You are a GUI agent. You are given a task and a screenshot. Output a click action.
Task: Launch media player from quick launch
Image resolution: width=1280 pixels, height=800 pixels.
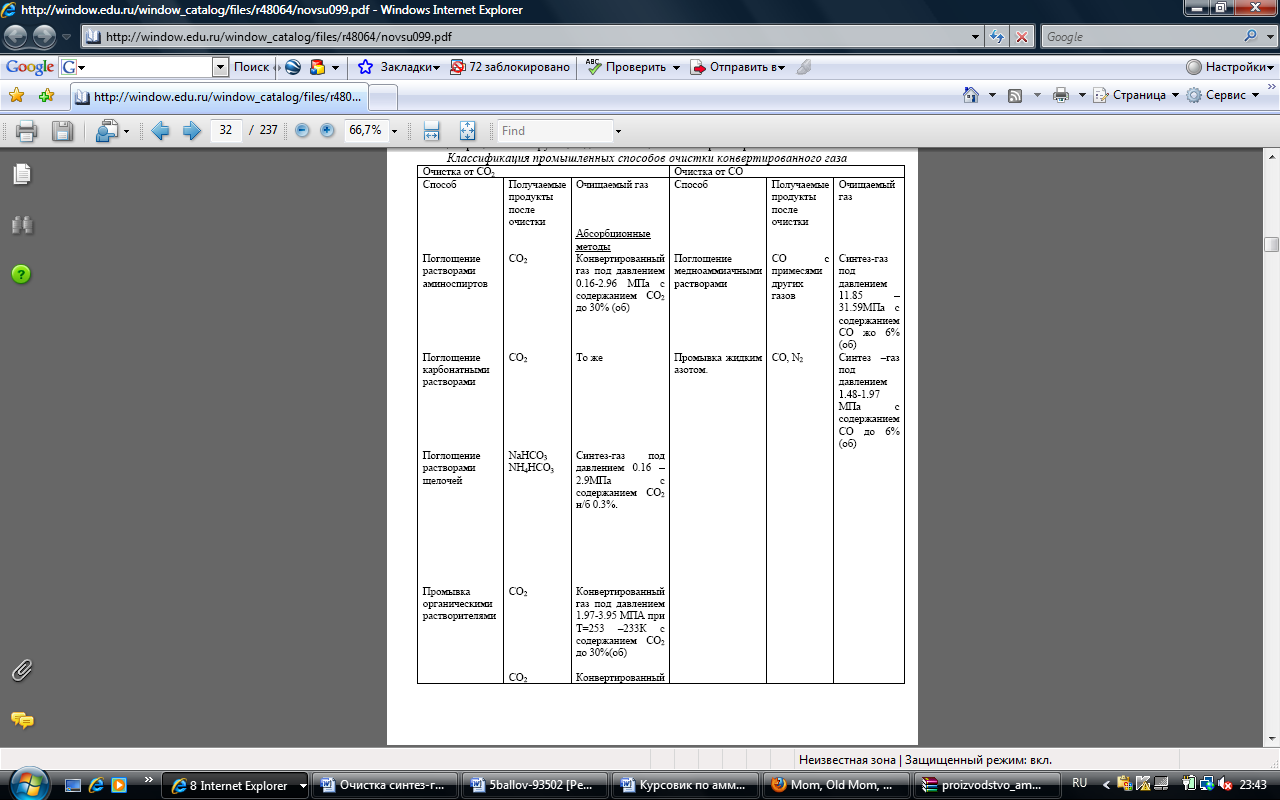[x=119, y=785]
